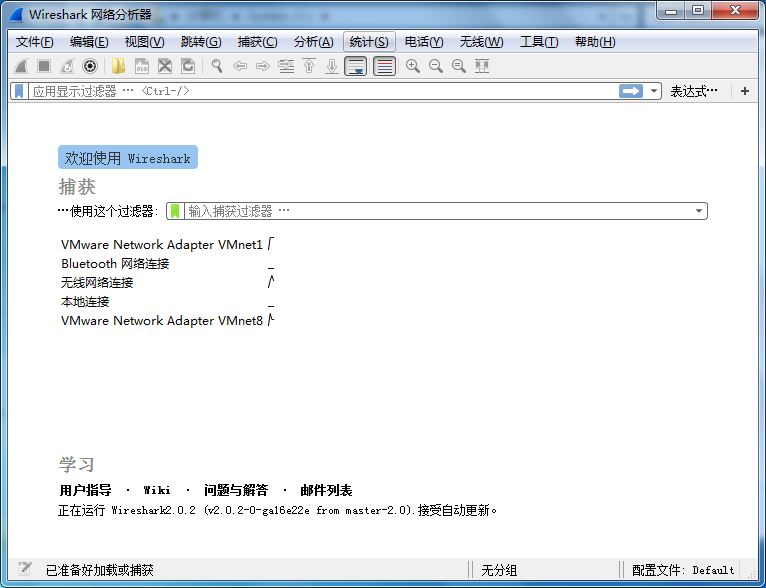The image size is (766, 588).
Task: Find a packet using magnifier icon
Action: click(217, 66)
